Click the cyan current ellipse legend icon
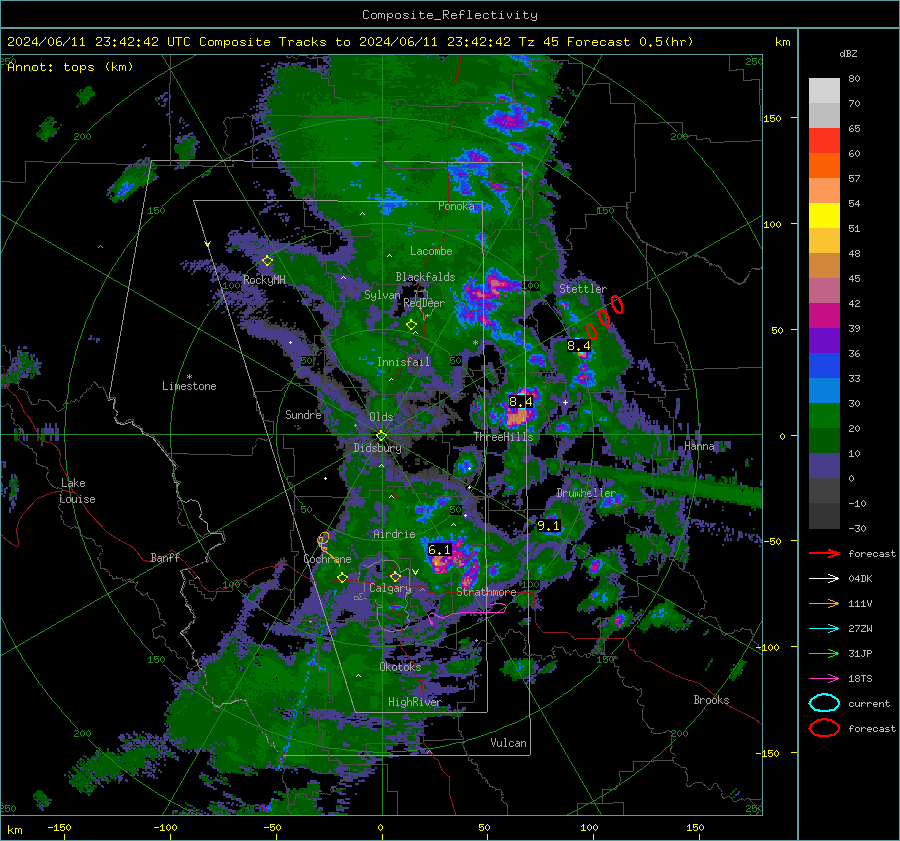The width and height of the screenshot is (900, 841). point(824,703)
